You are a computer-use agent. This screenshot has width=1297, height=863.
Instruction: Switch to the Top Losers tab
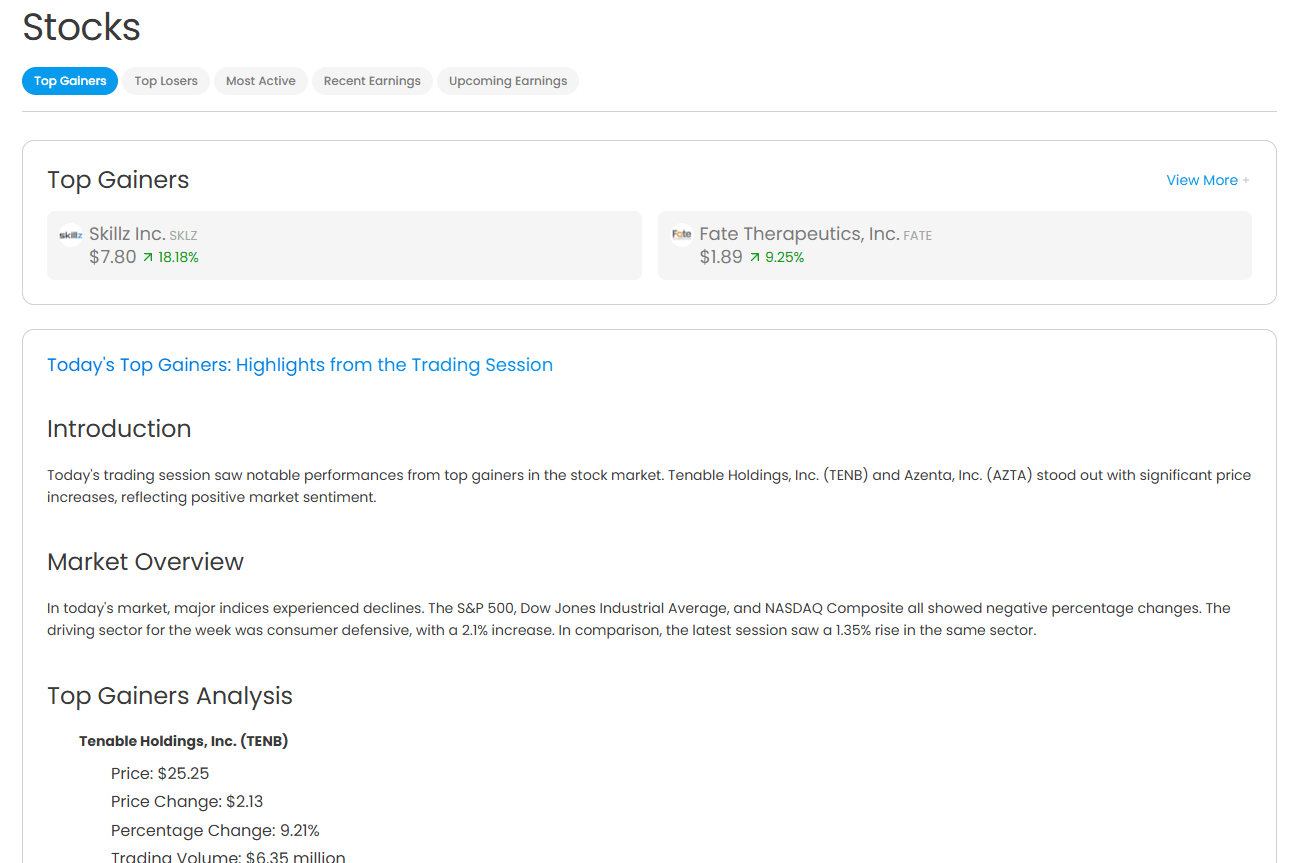coord(166,81)
